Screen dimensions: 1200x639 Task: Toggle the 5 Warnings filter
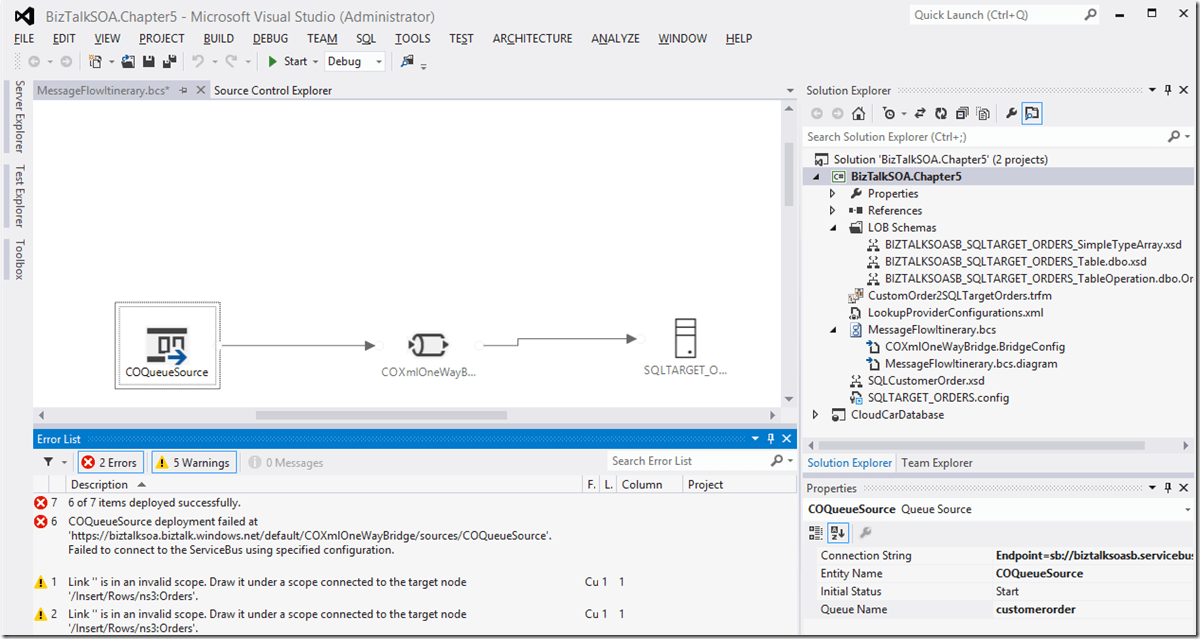[x=194, y=463]
